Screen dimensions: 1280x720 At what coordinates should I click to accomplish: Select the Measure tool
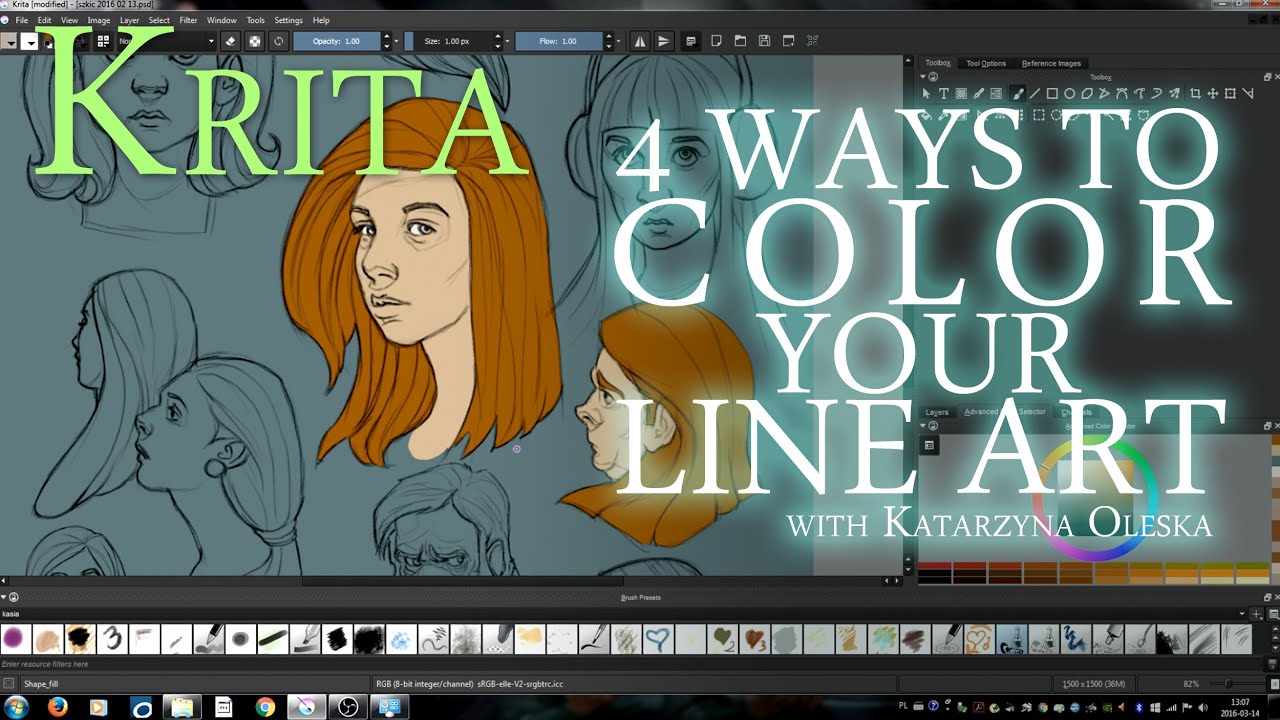(1248, 93)
